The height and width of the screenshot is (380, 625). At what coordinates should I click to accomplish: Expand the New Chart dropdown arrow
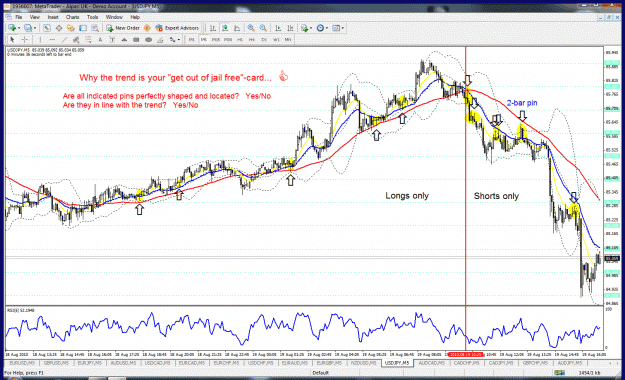(18, 28)
